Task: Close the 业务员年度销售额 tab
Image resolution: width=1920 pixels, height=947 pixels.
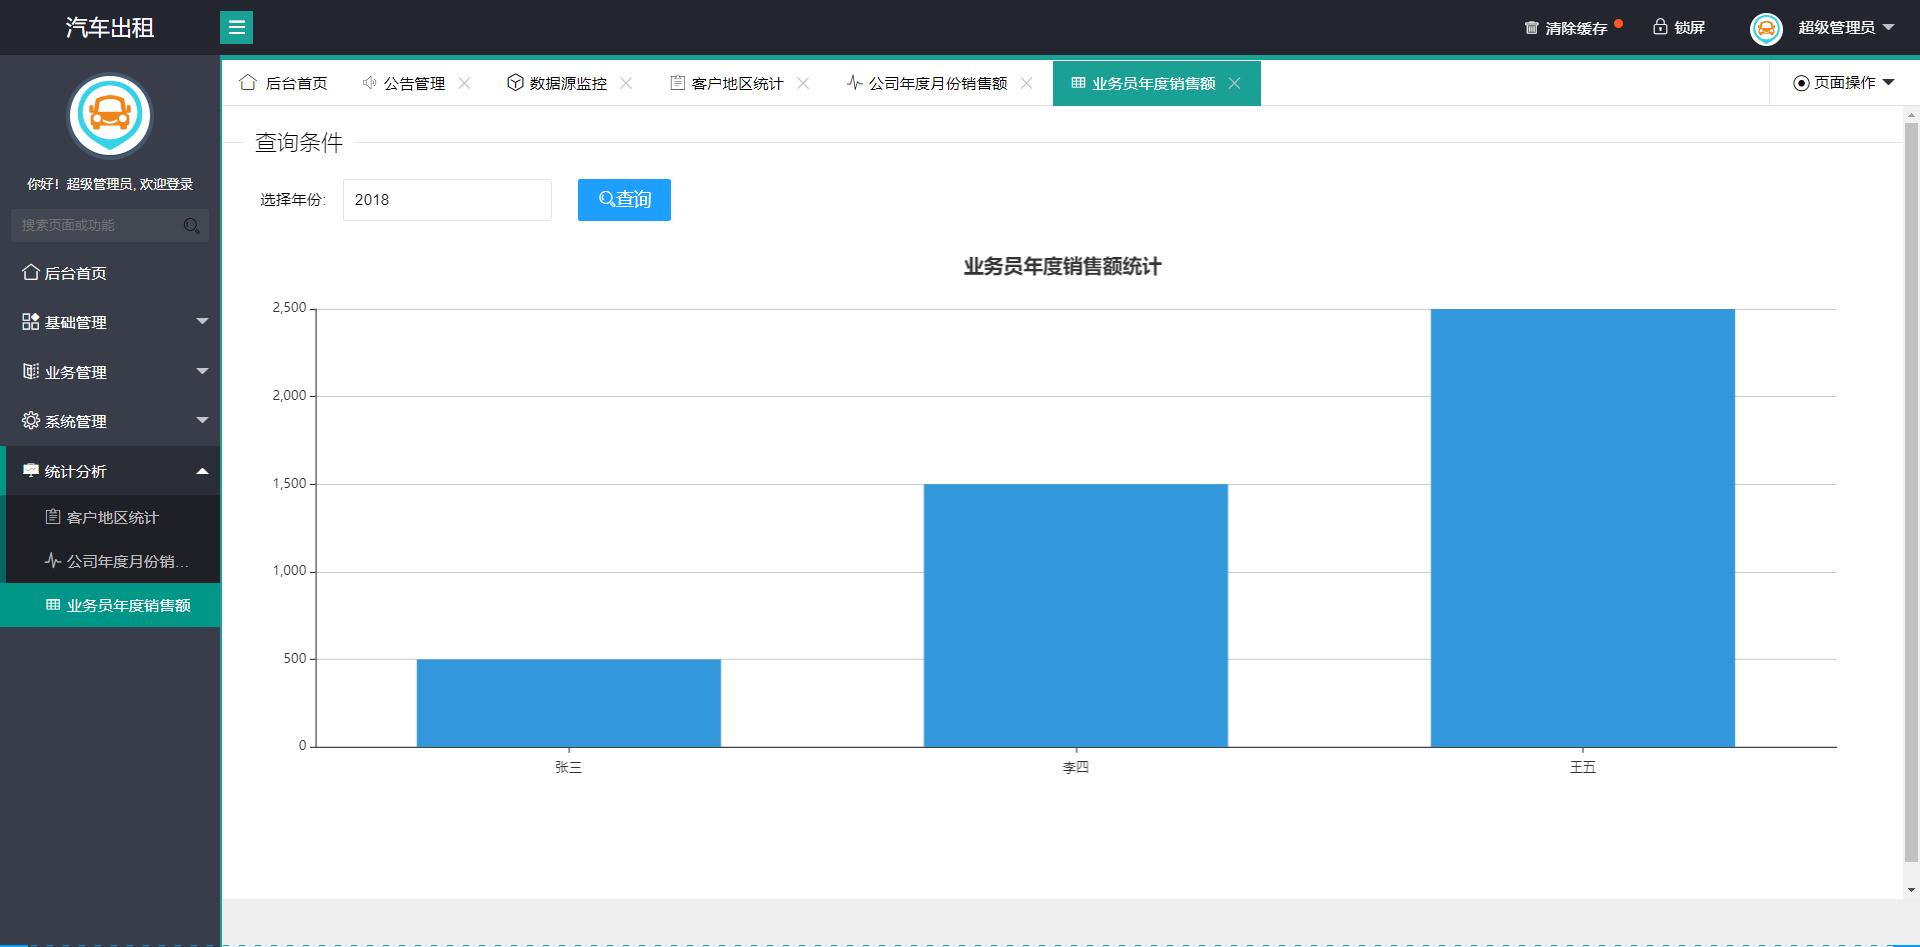Action: 1235,83
